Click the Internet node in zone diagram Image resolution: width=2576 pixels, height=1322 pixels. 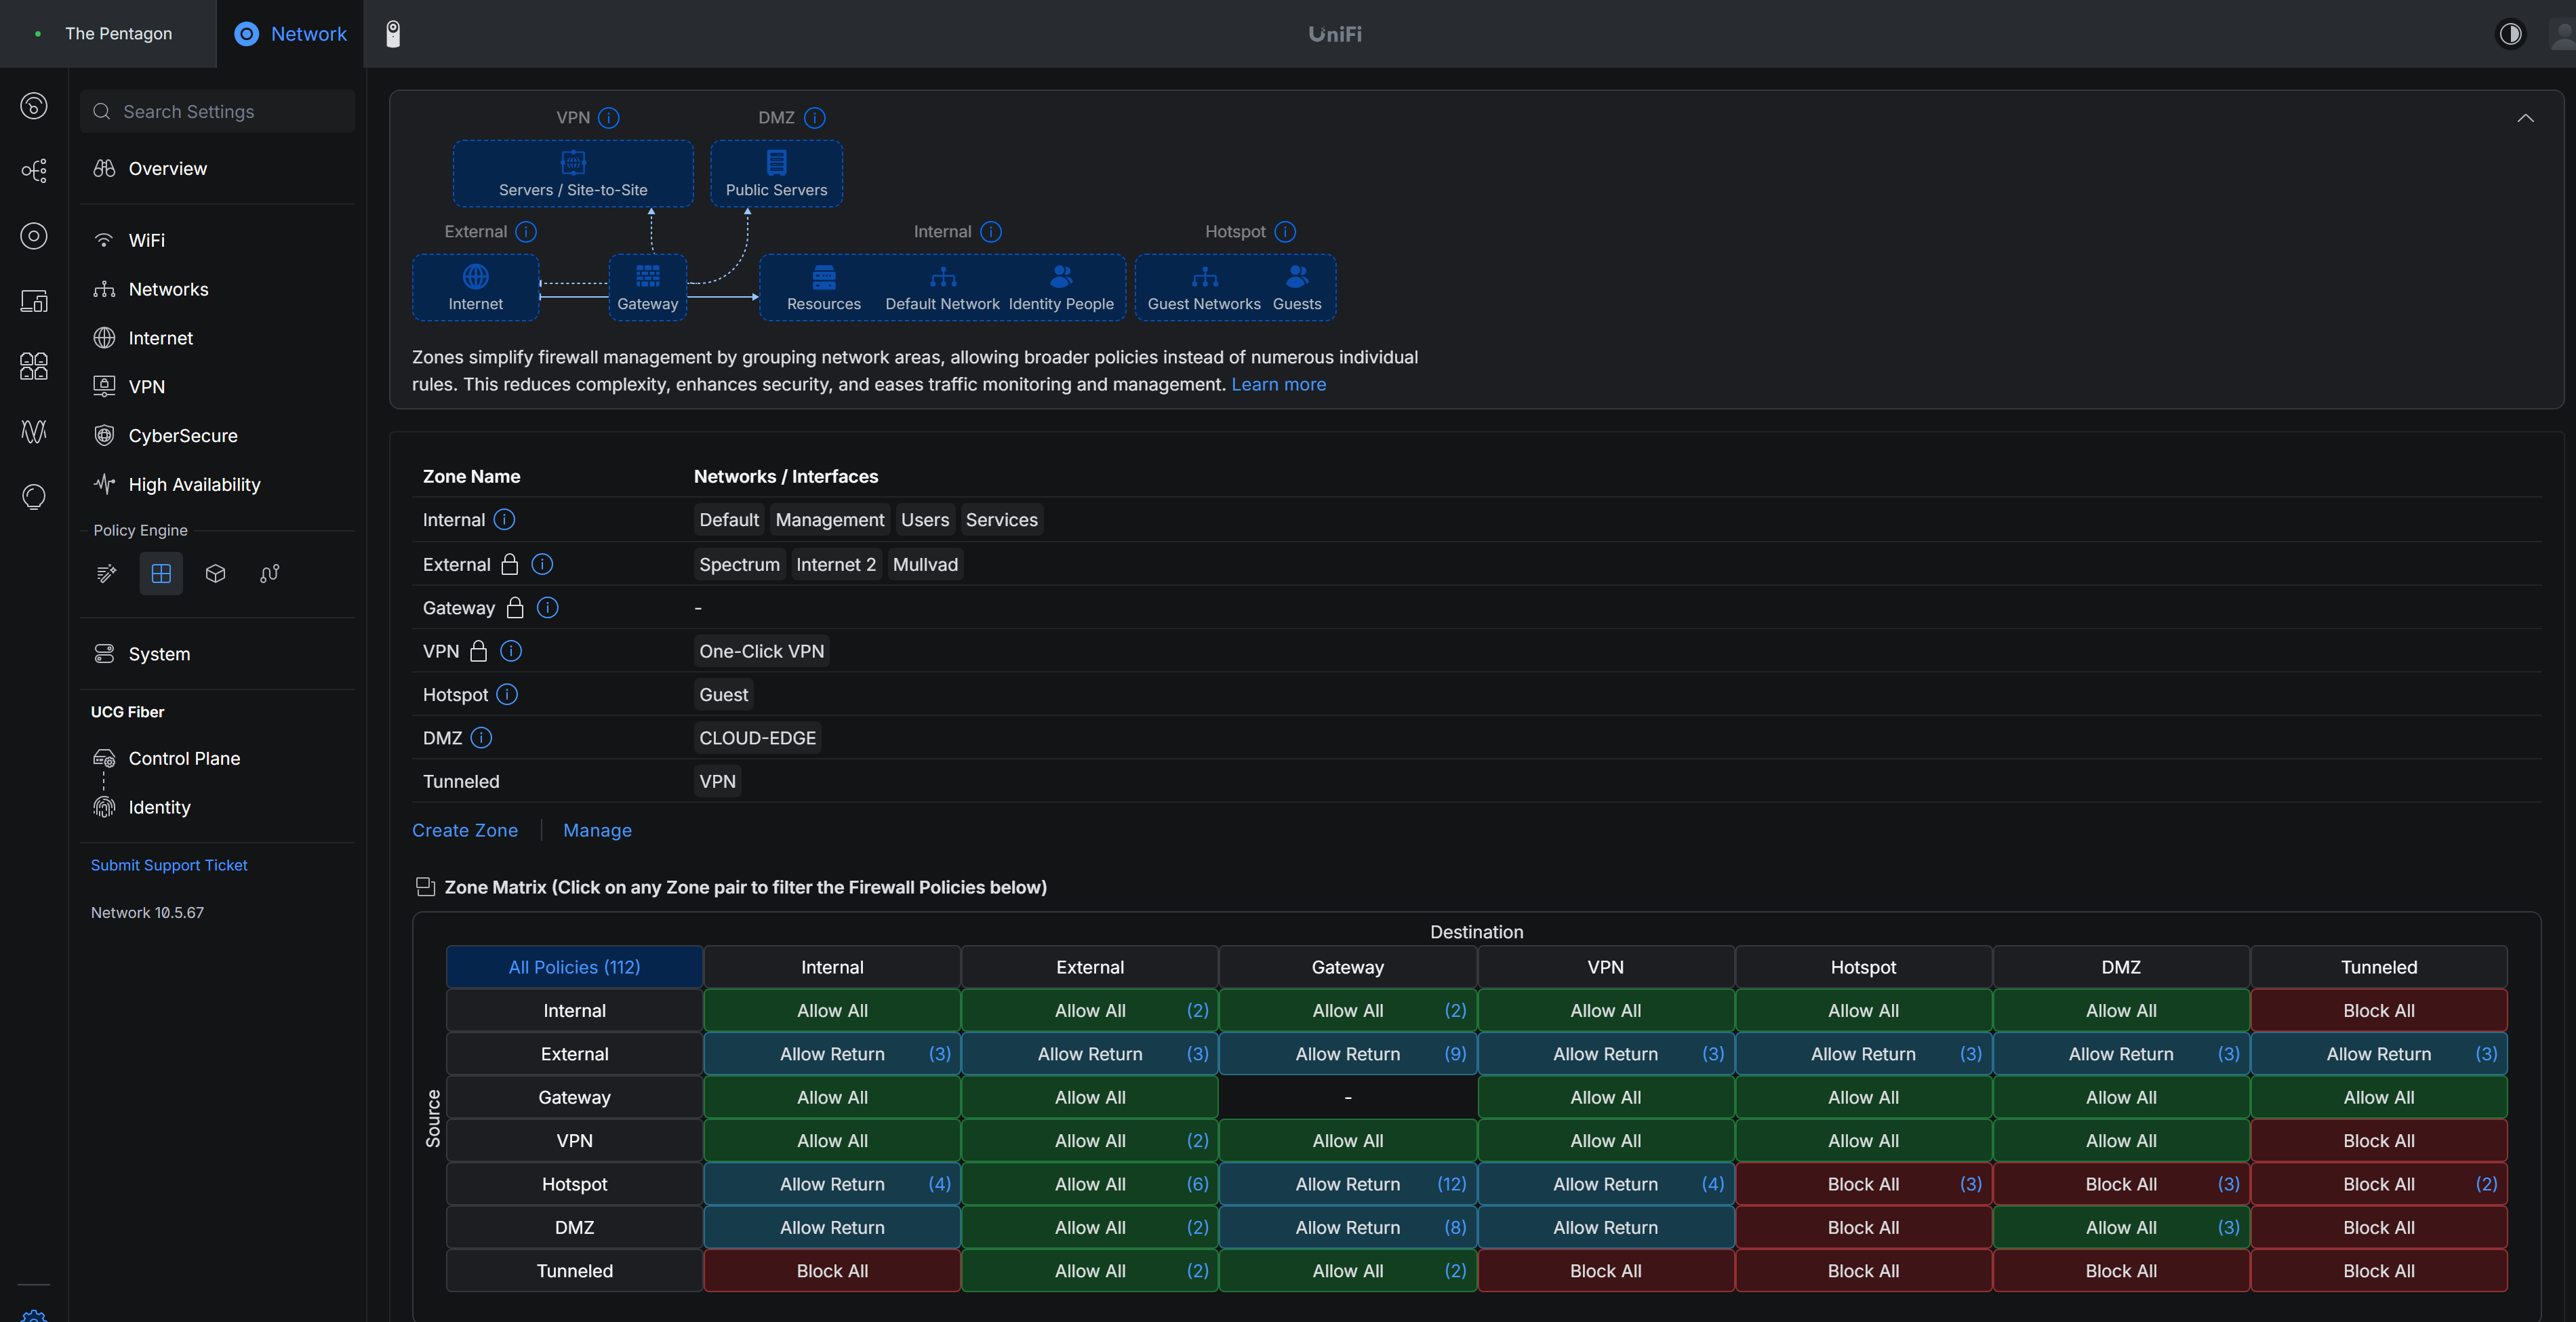point(476,288)
